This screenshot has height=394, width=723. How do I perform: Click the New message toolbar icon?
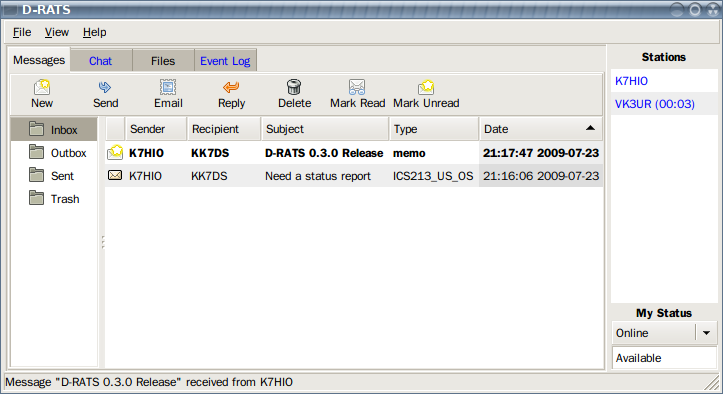click(42, 87)
